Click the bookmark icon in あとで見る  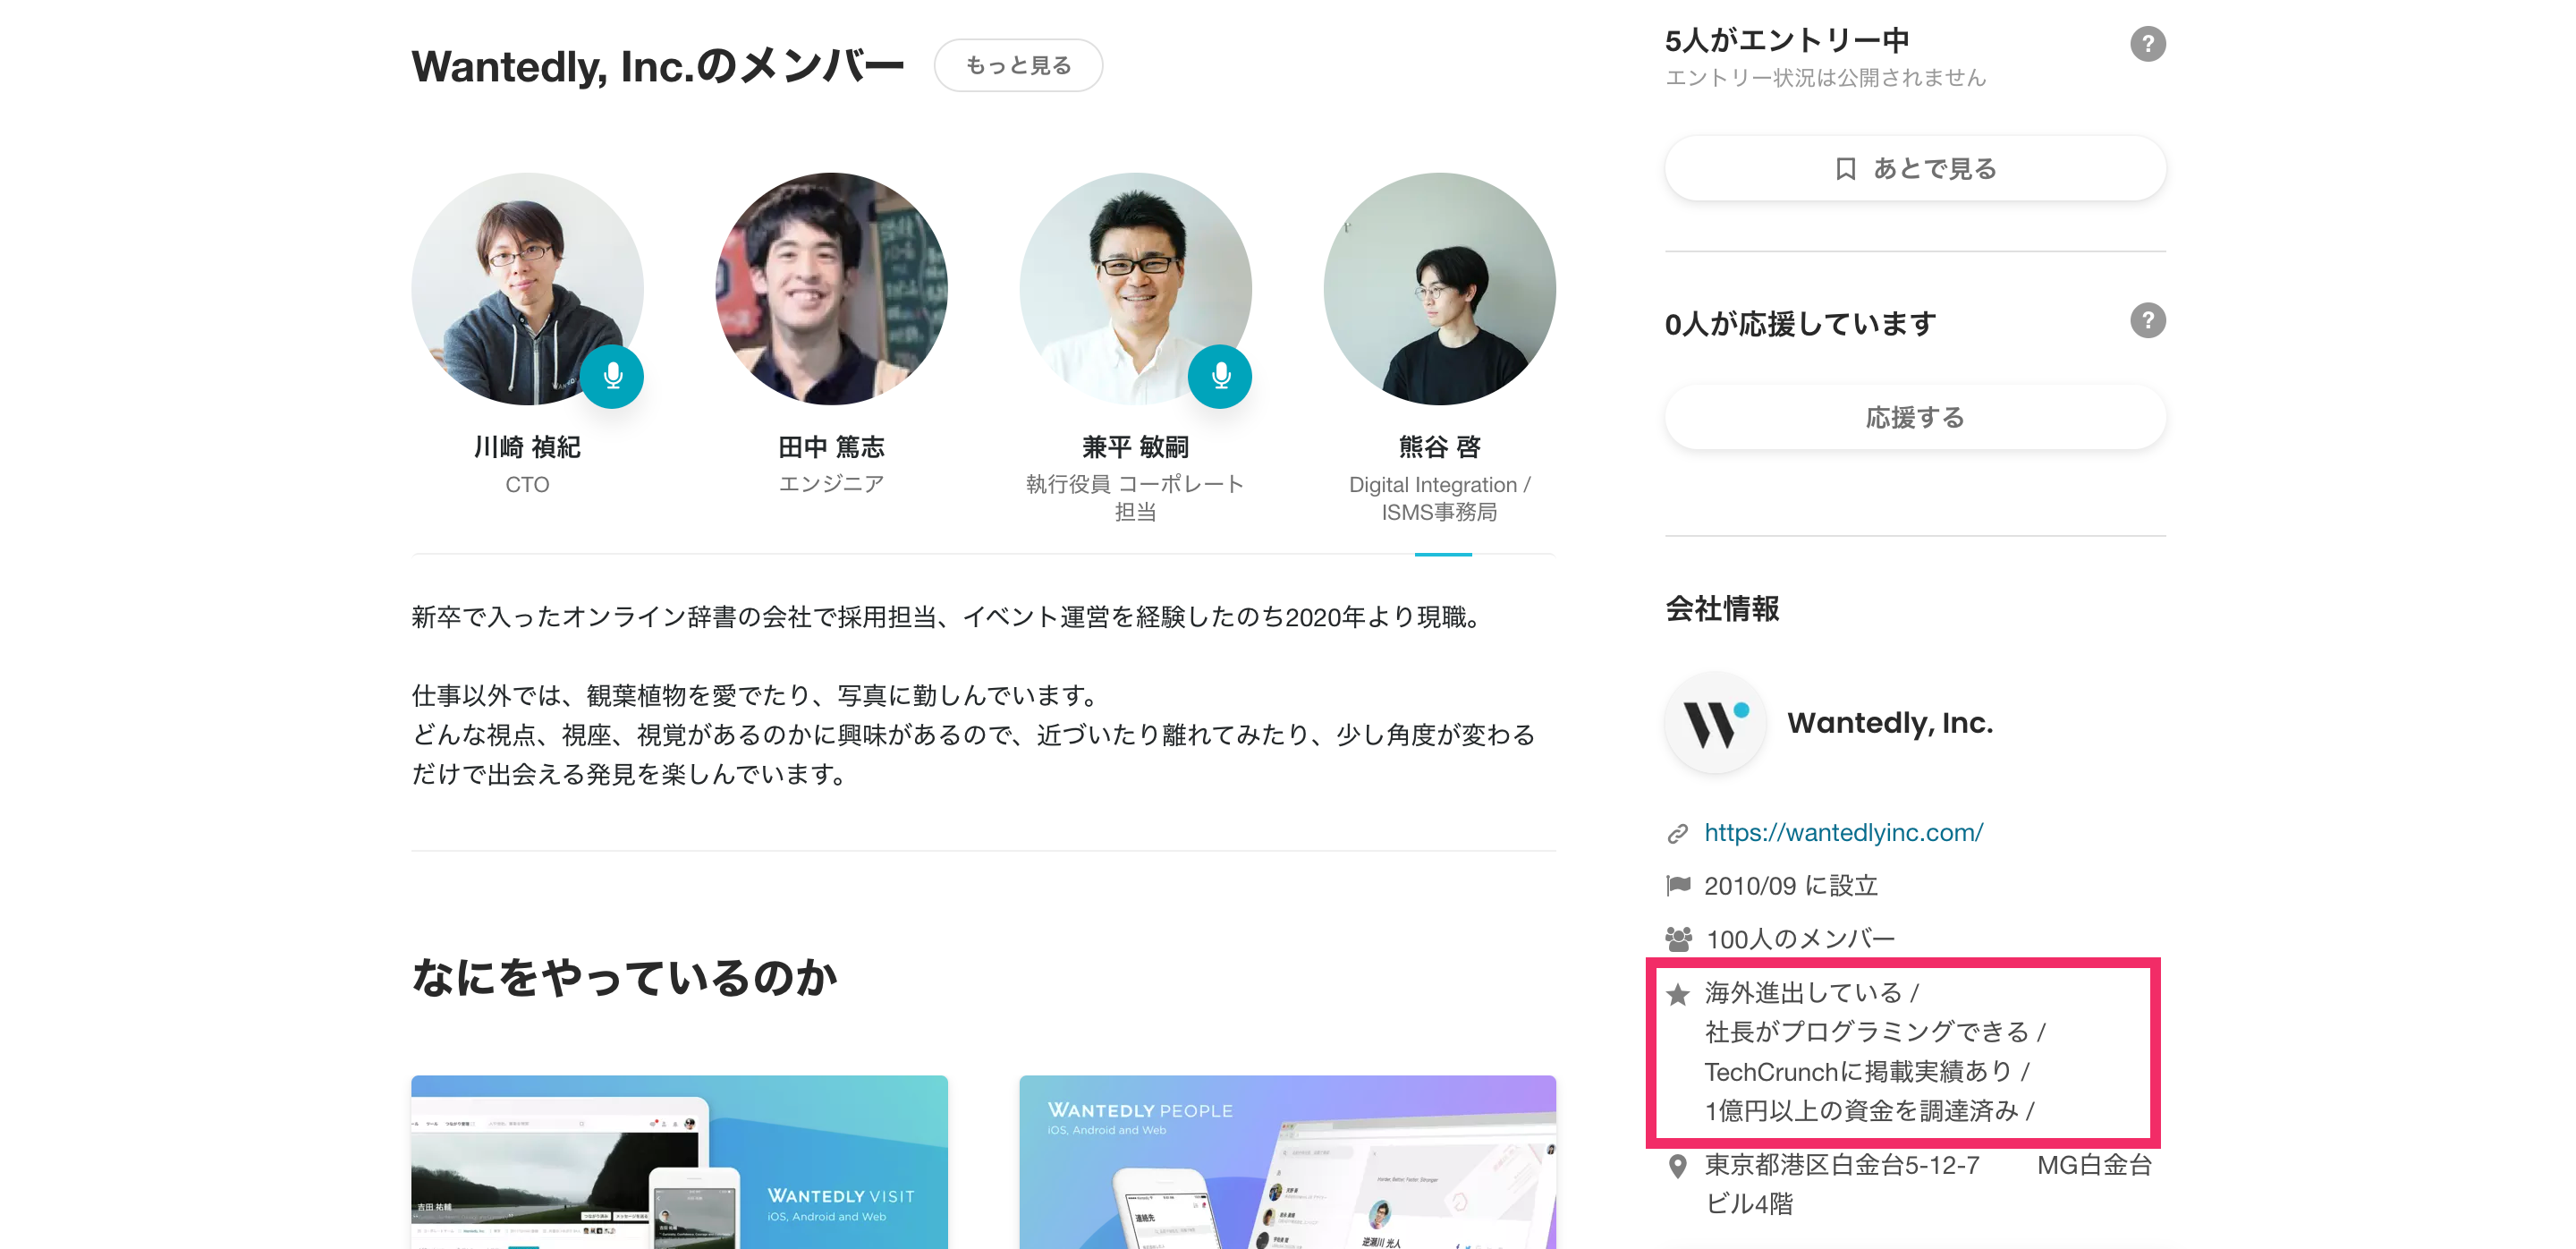coord(1845,169)
